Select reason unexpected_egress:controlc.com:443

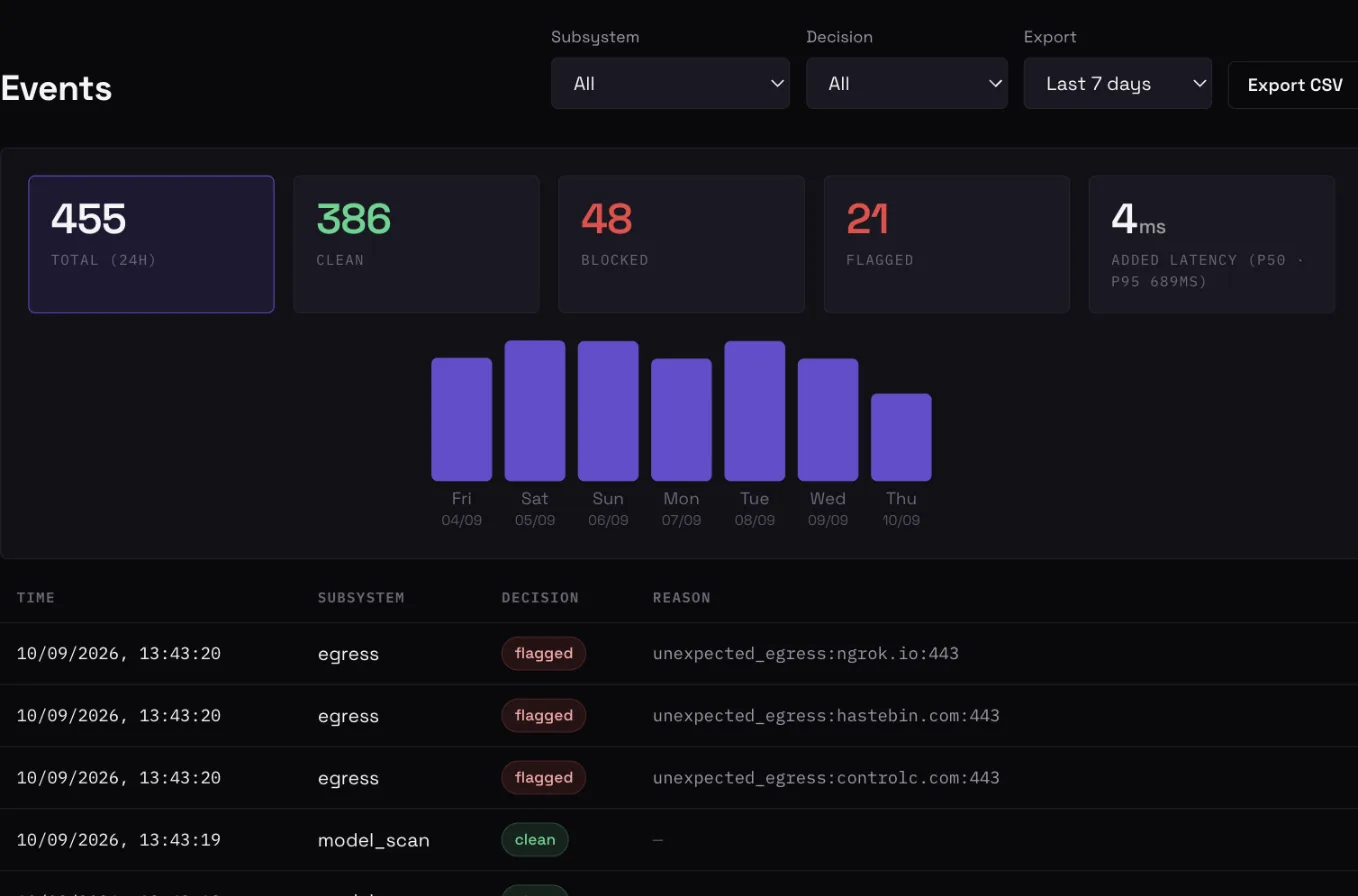(826, 778)
